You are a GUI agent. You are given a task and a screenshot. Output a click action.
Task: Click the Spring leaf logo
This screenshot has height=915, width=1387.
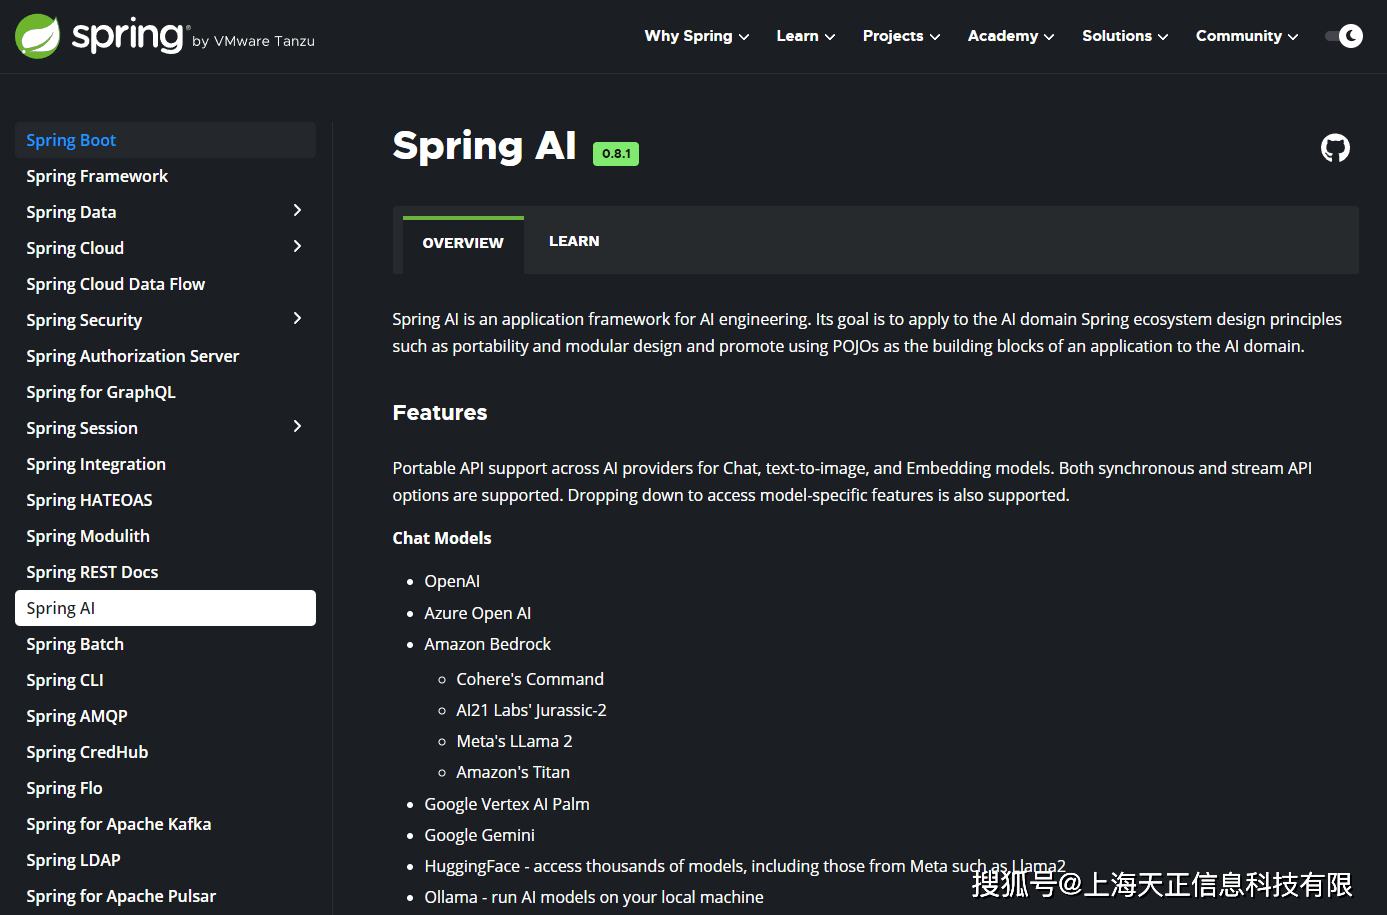[x=38, y=36]
